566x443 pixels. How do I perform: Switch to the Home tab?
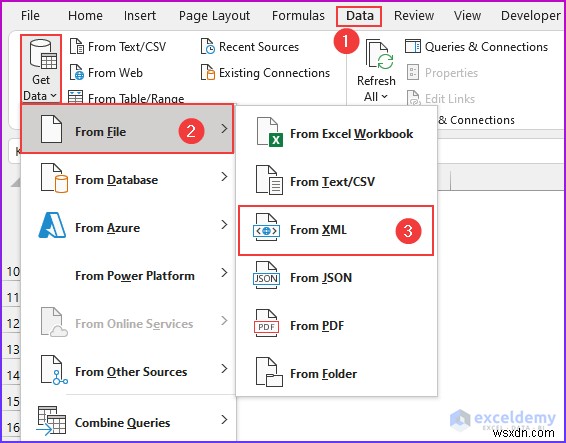(x=85, y=16)
